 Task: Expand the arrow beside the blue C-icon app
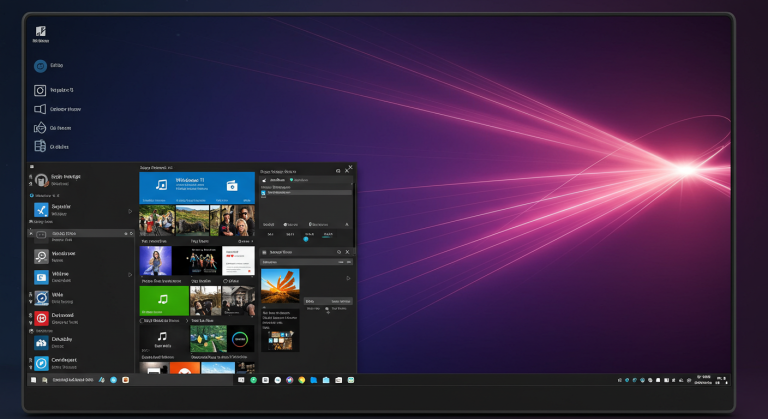(130, 275)
